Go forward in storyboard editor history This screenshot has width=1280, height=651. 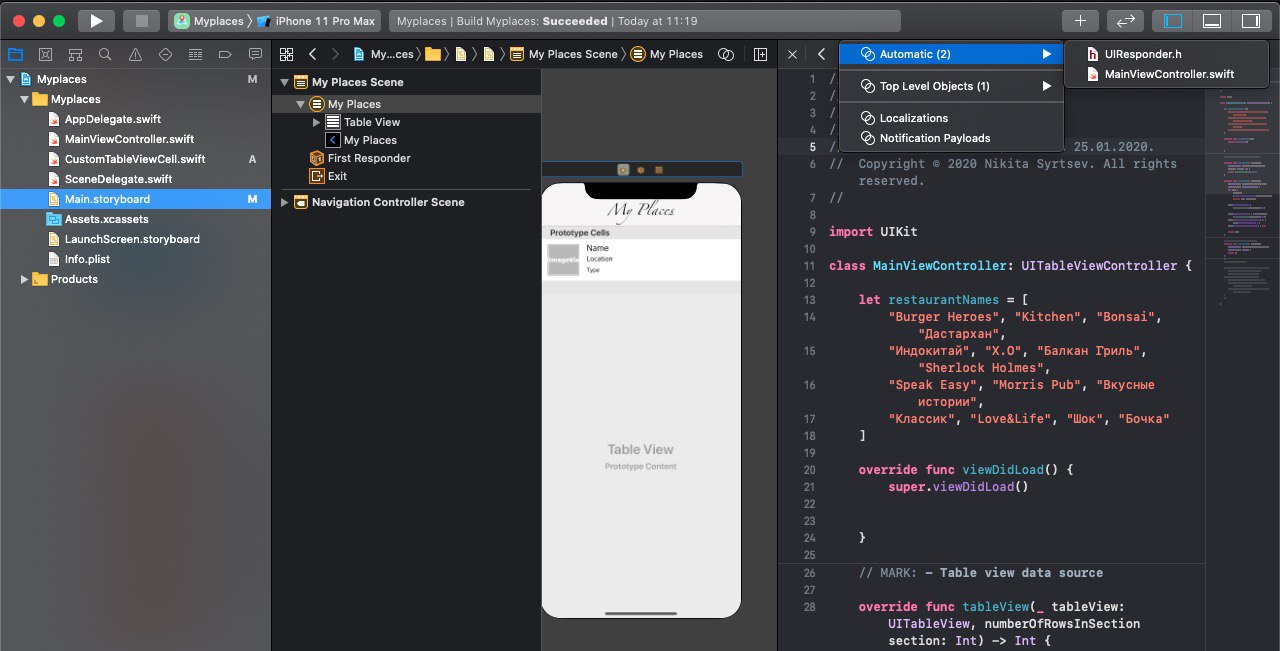tap(335, 54)
